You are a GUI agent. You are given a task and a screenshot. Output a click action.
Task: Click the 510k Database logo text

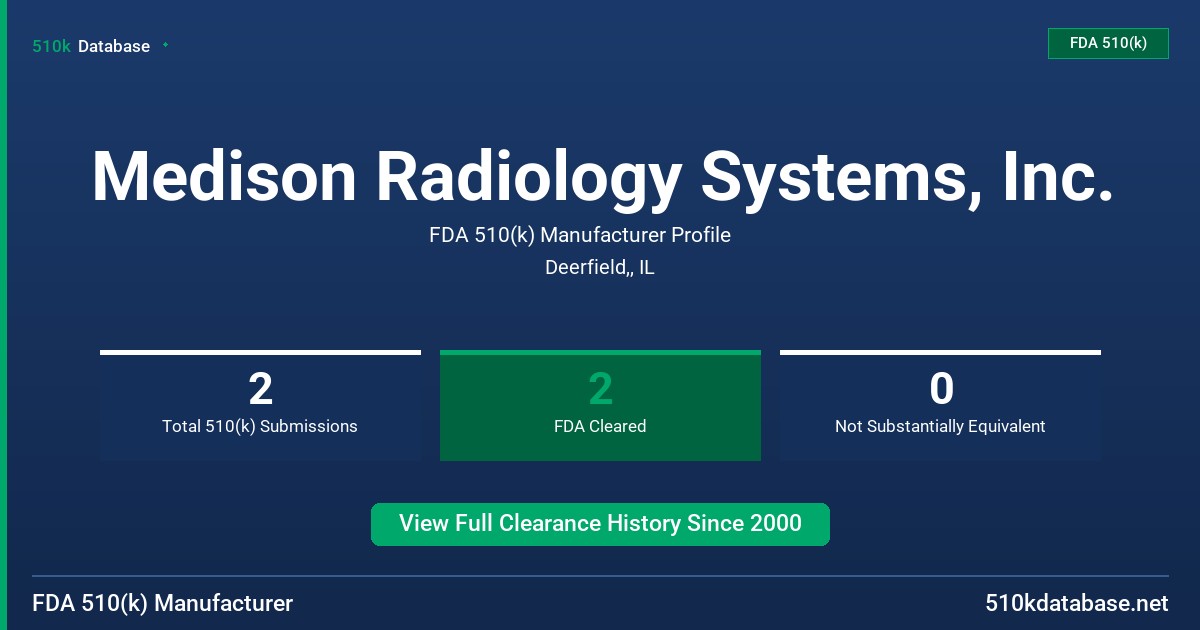pos(91,46)
